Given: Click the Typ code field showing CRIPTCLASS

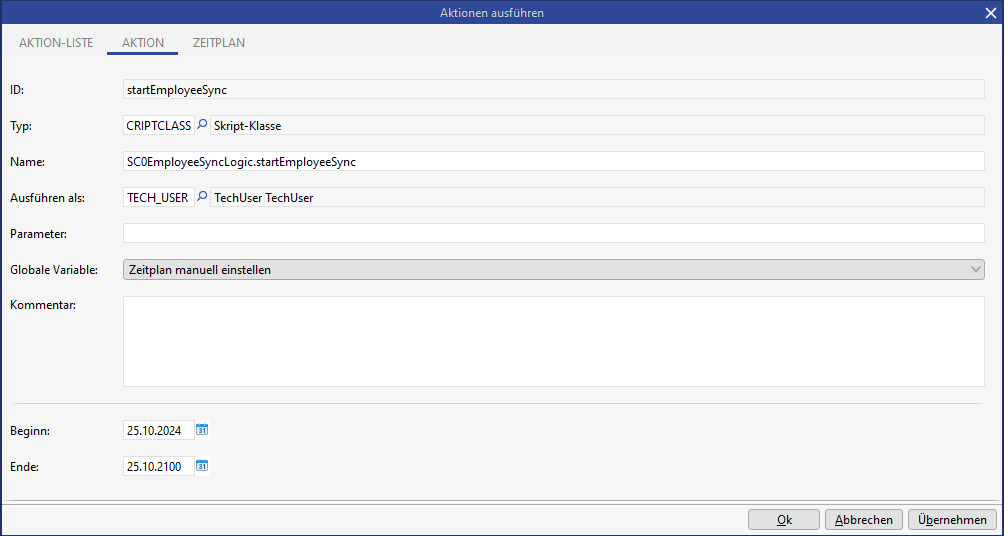Looking at the screenshot, I should tap(158, 126).
